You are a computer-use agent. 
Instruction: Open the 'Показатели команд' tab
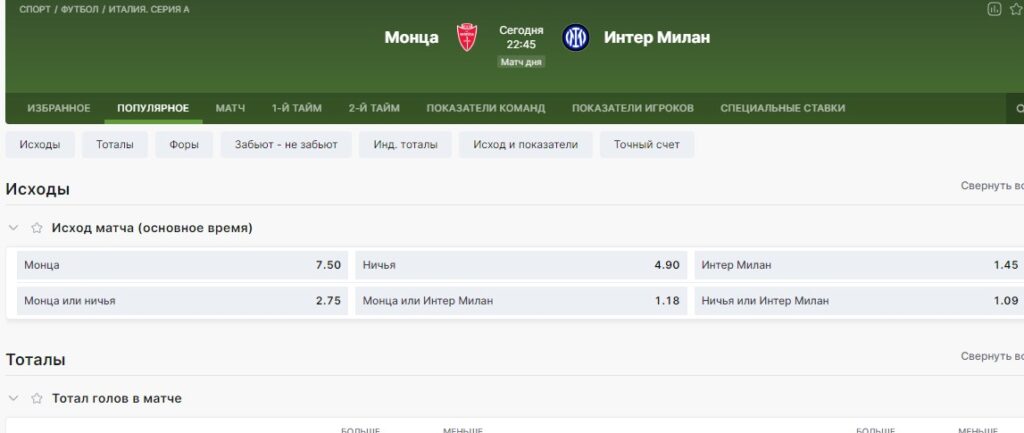pyautogui.click(x=486, y=108)
